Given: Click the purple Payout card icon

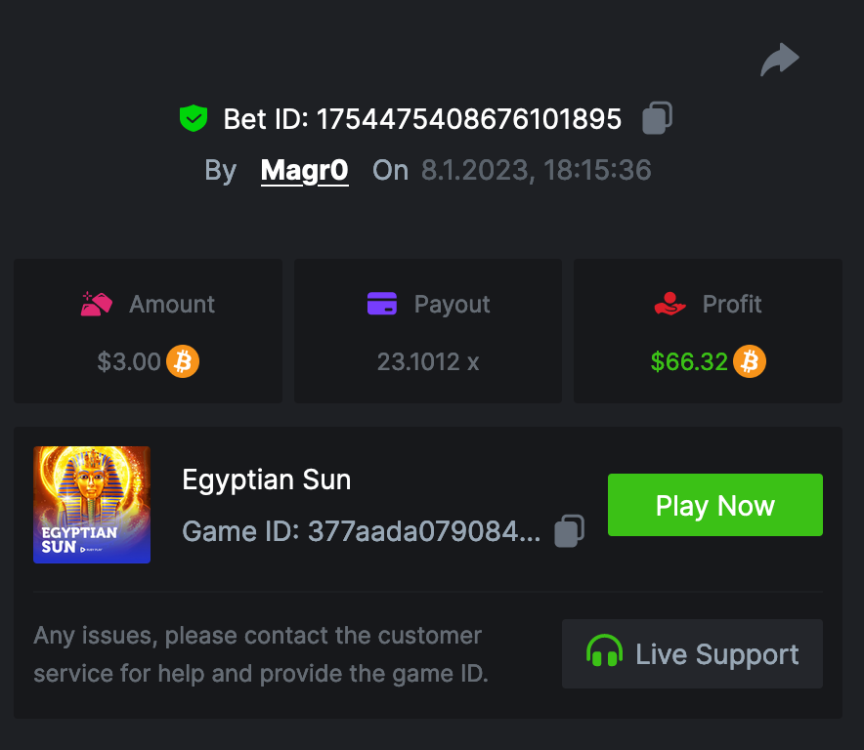Looking at the screenshot, I should [x=382, y=304].
